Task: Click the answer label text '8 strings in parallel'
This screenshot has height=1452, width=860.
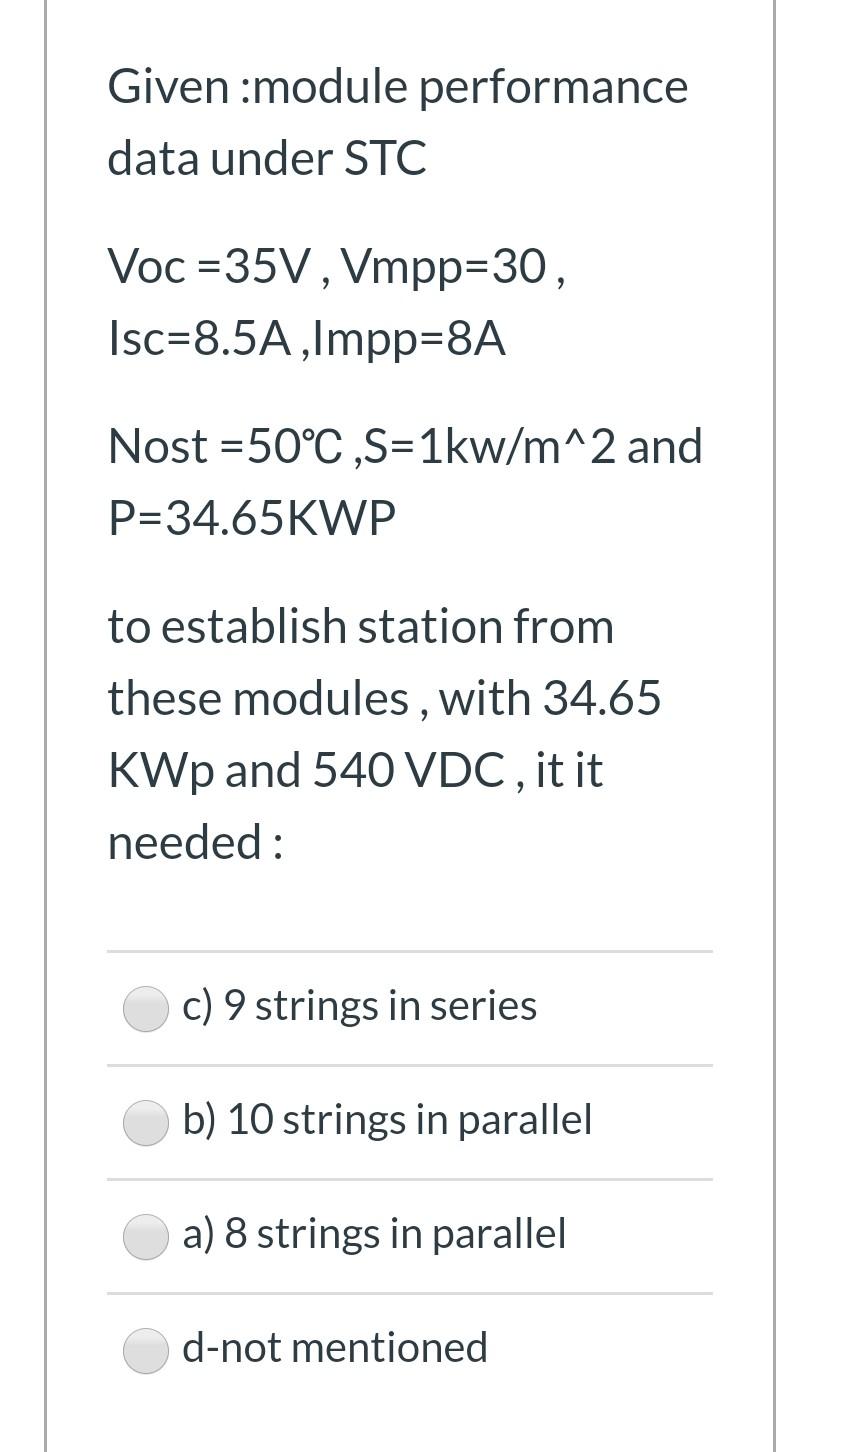Action: click(x=374, y=1234)
